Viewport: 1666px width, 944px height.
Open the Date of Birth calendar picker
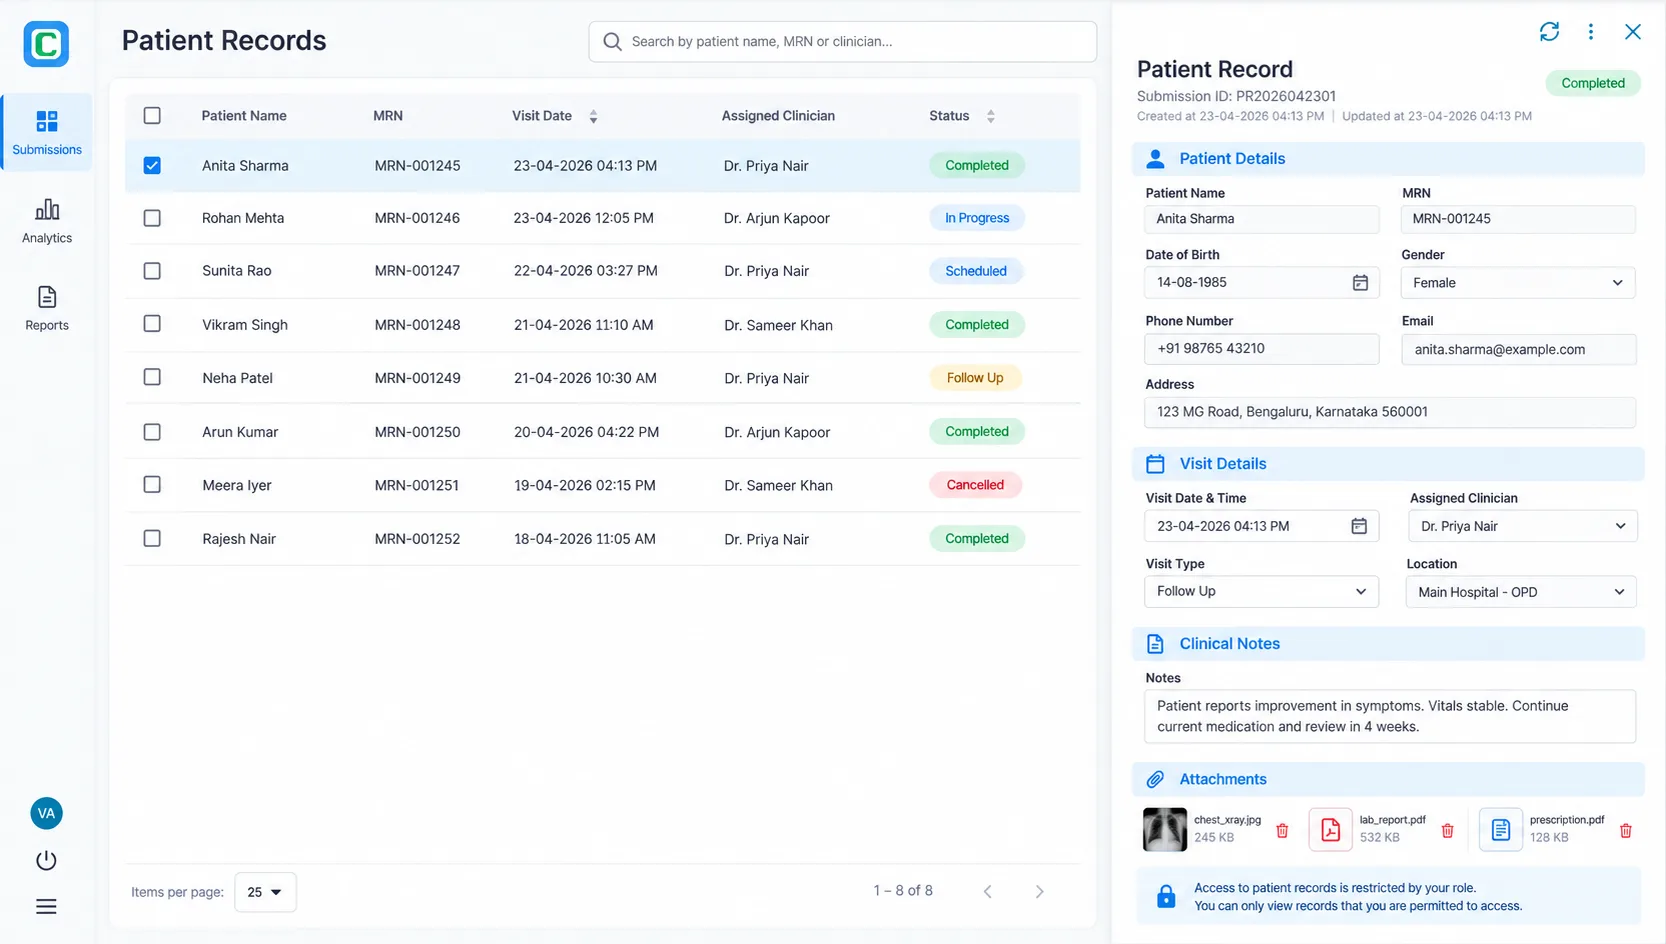click(x=1360, y=283)
